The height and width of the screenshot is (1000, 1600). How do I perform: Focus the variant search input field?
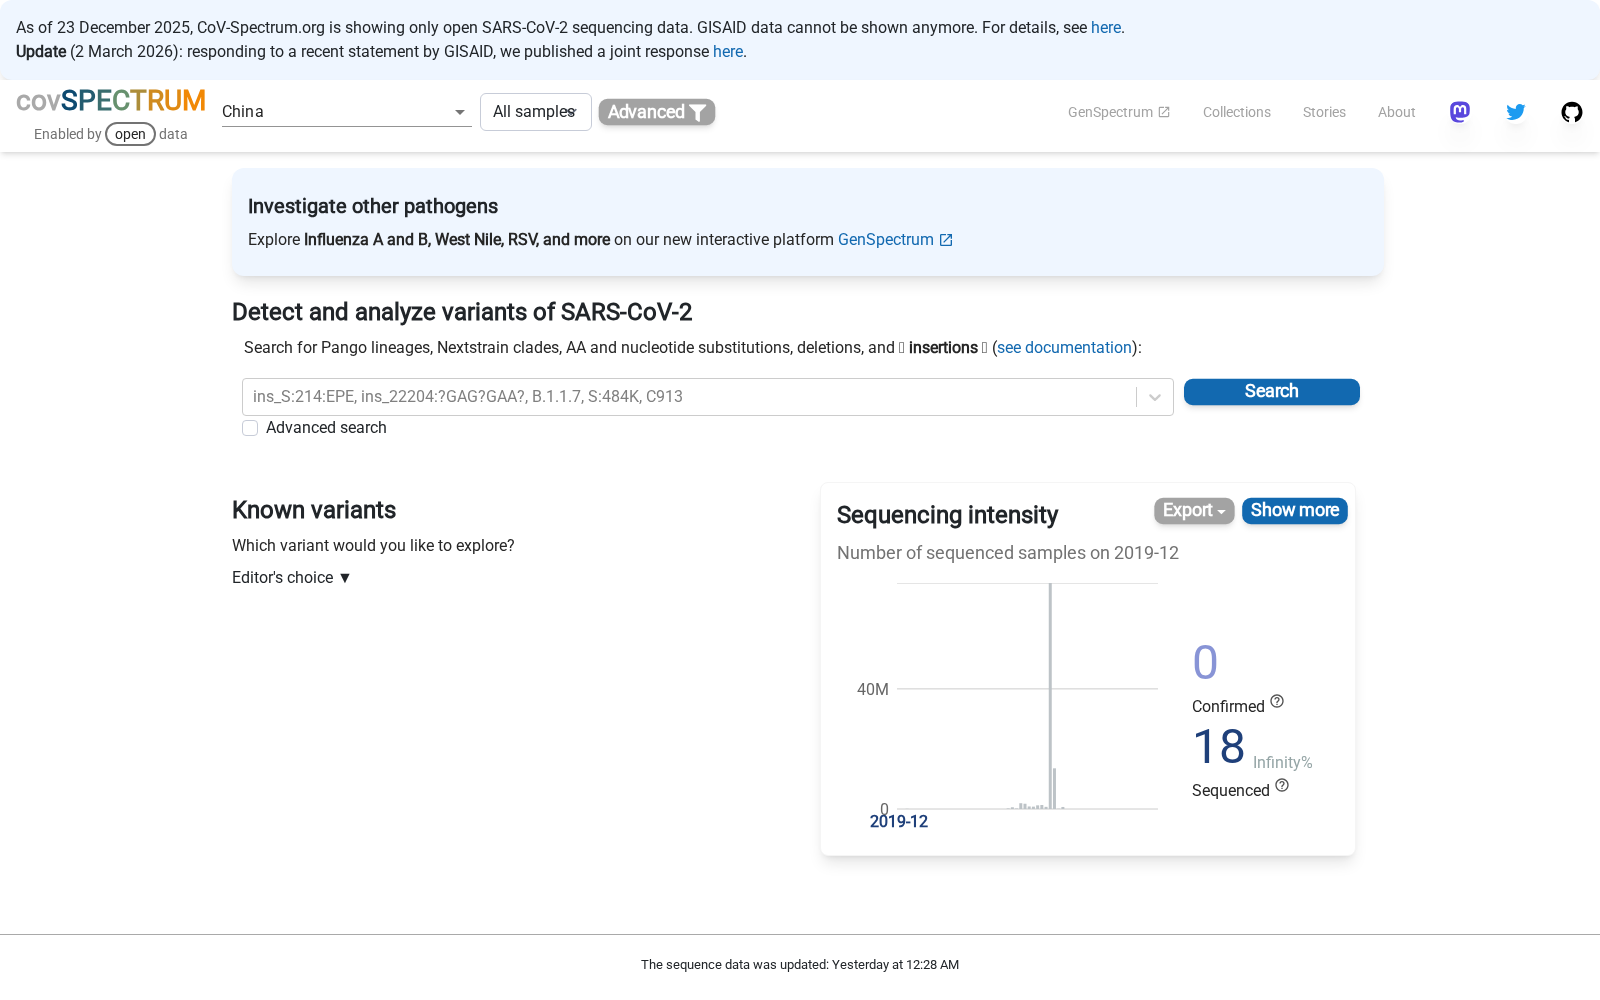690,397
